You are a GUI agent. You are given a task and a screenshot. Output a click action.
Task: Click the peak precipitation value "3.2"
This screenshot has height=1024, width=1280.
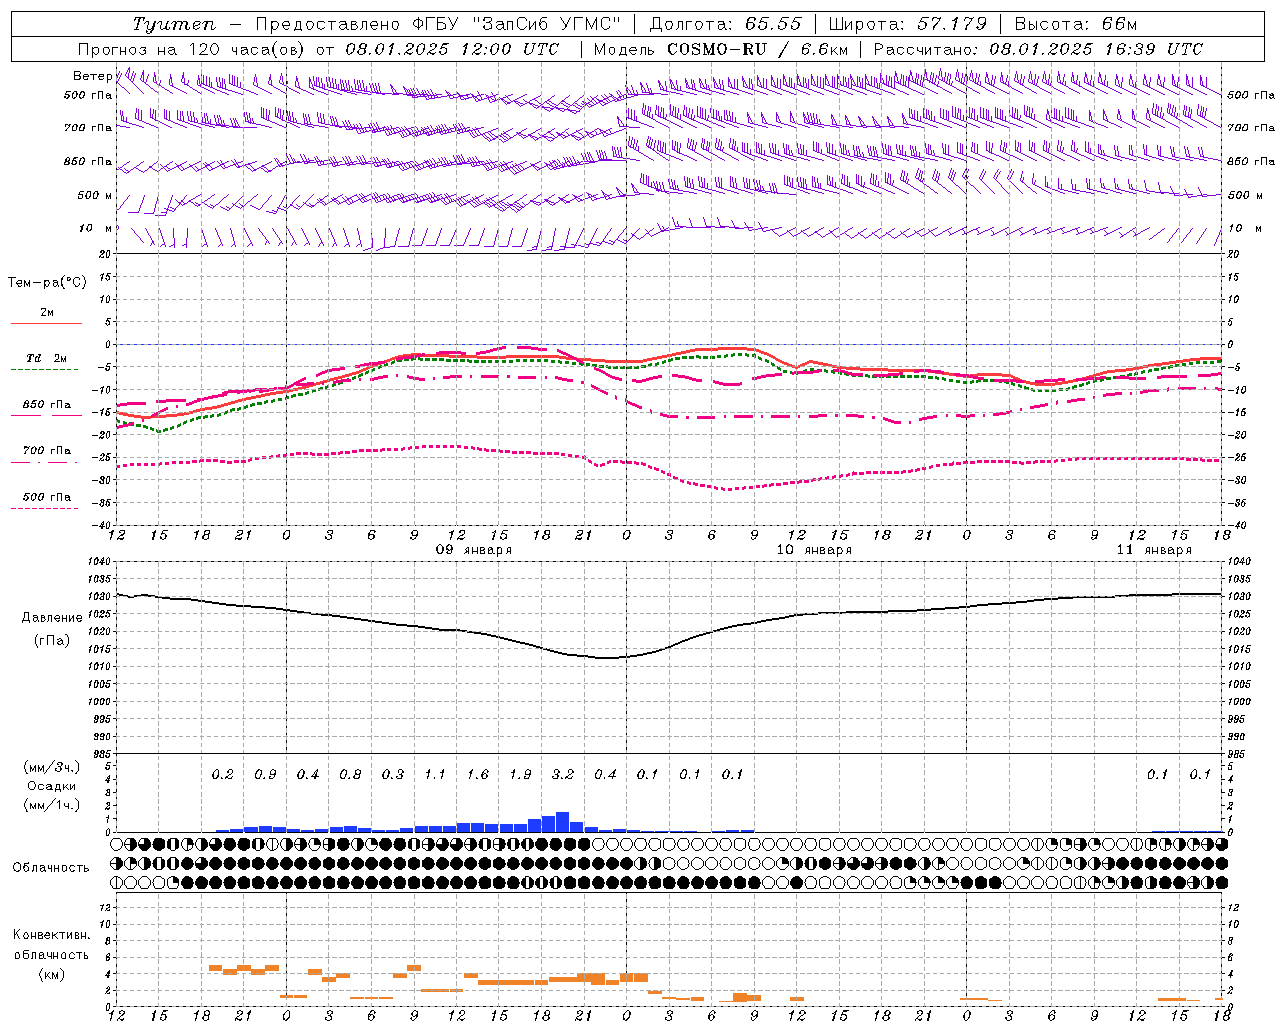tap(563, 775)
